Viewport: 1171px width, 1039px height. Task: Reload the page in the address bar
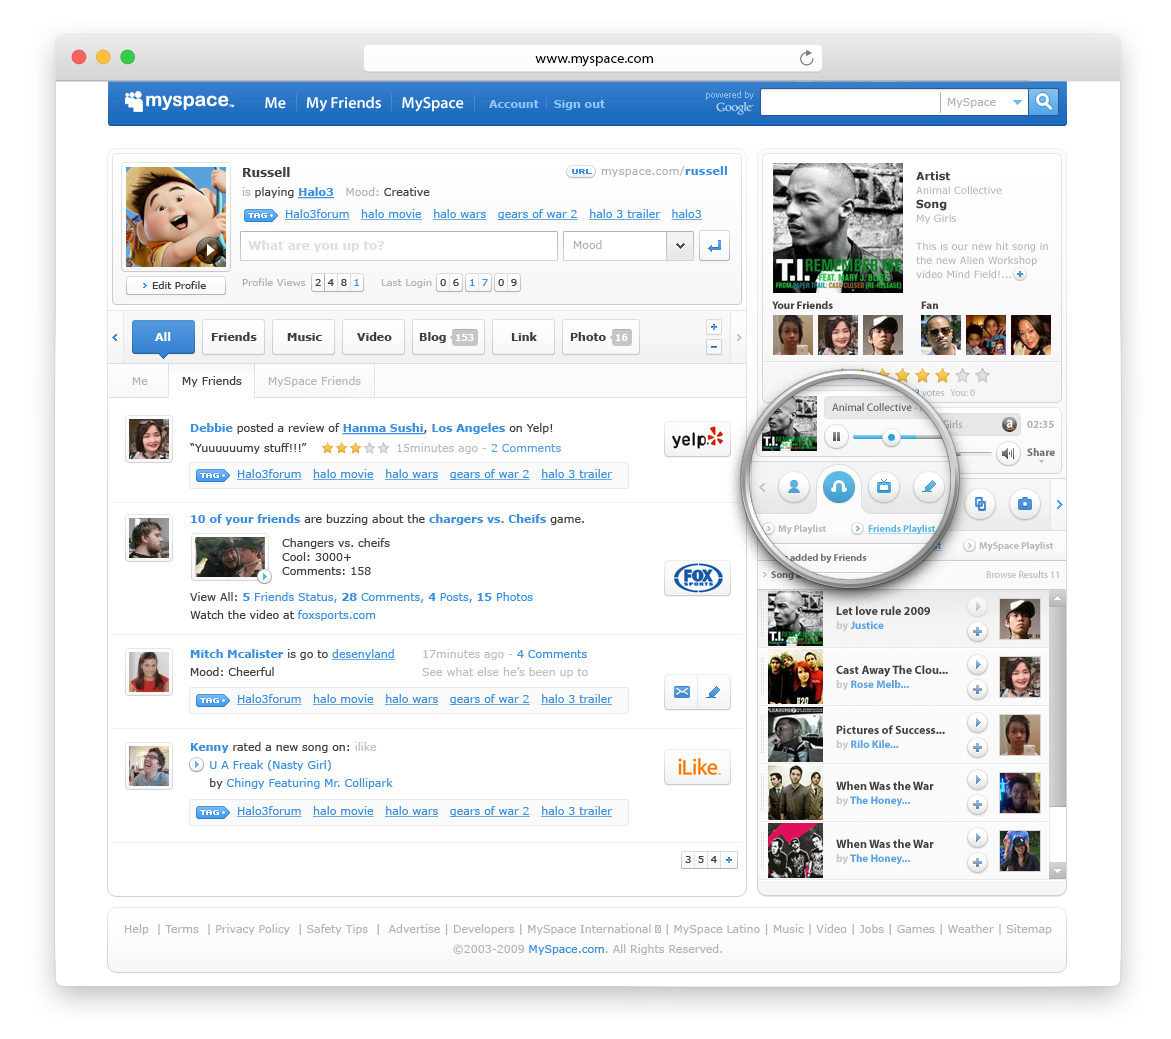tap(806, 58)
